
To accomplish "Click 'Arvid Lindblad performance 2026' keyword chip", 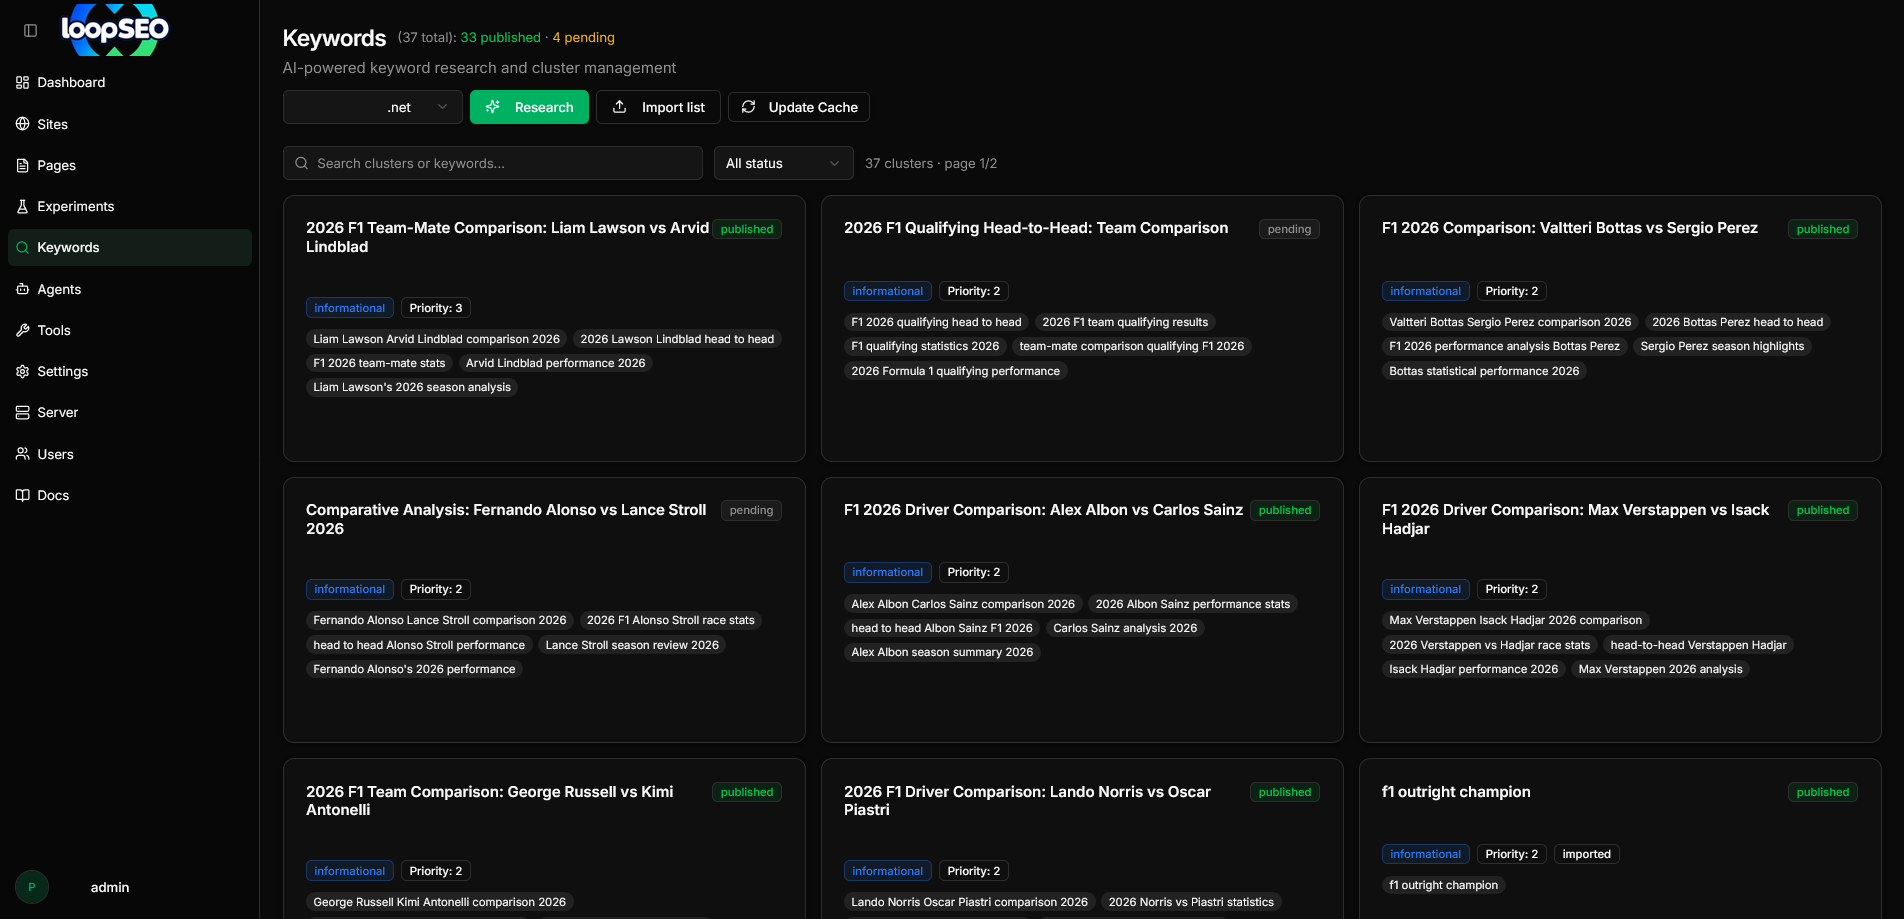I will pos(556,363).
